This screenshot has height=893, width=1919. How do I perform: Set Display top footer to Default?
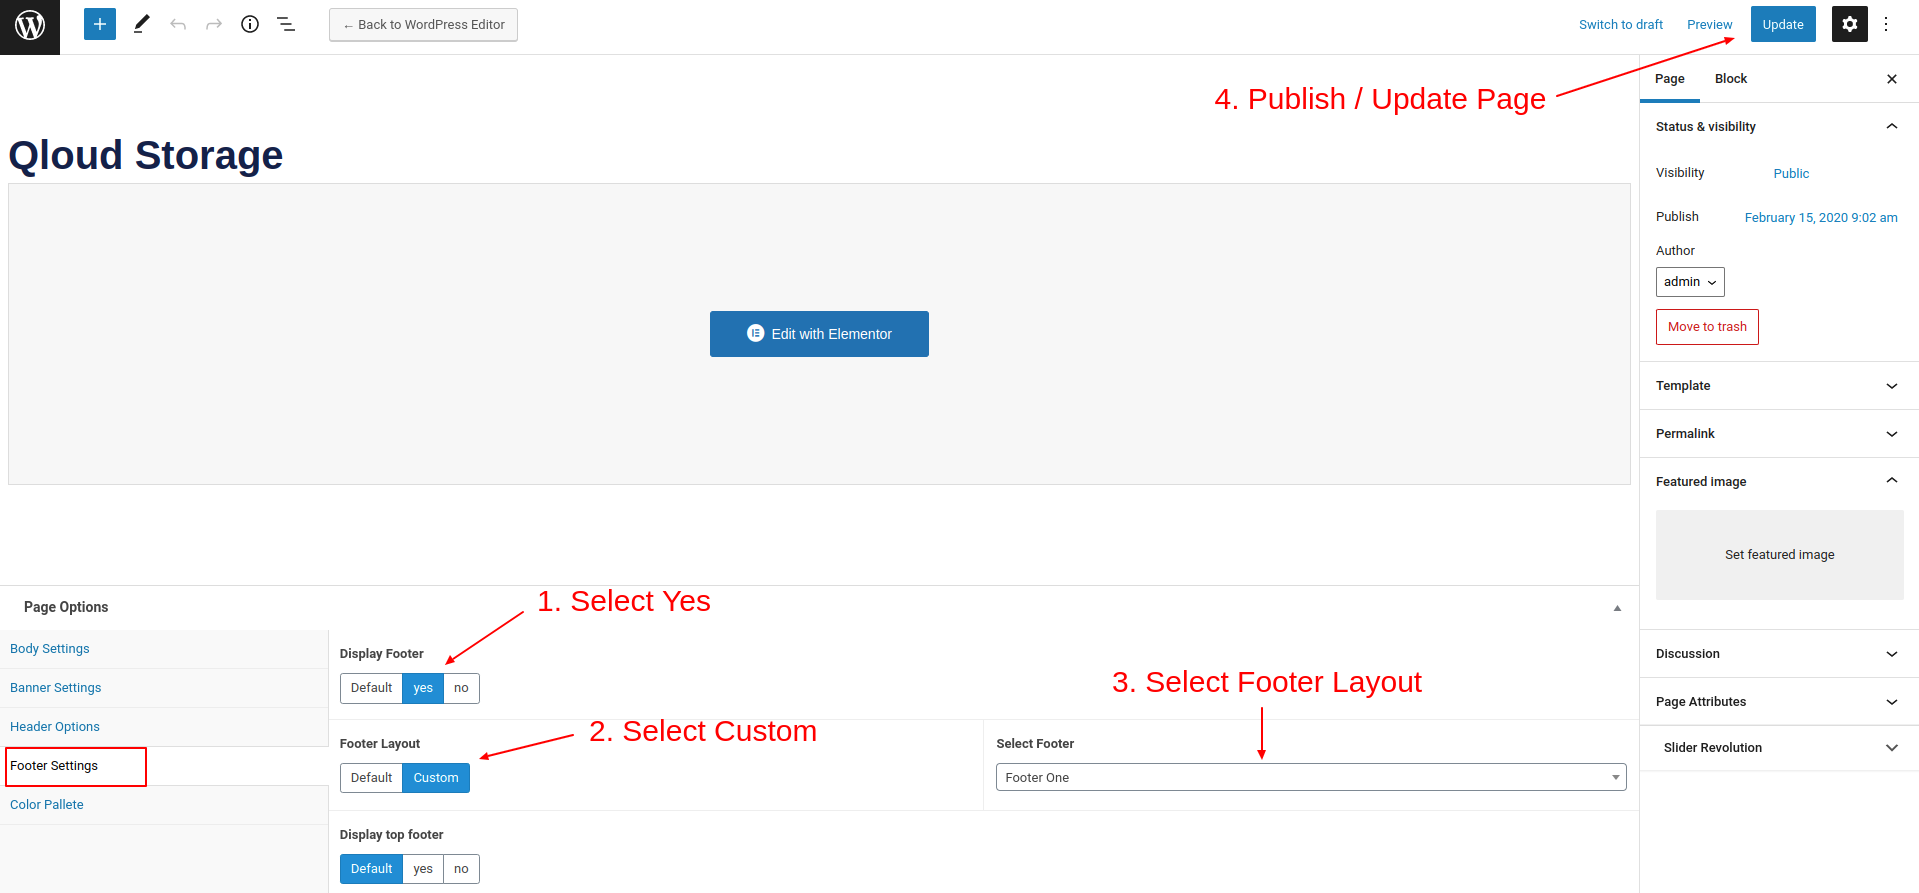pos(371,869)
